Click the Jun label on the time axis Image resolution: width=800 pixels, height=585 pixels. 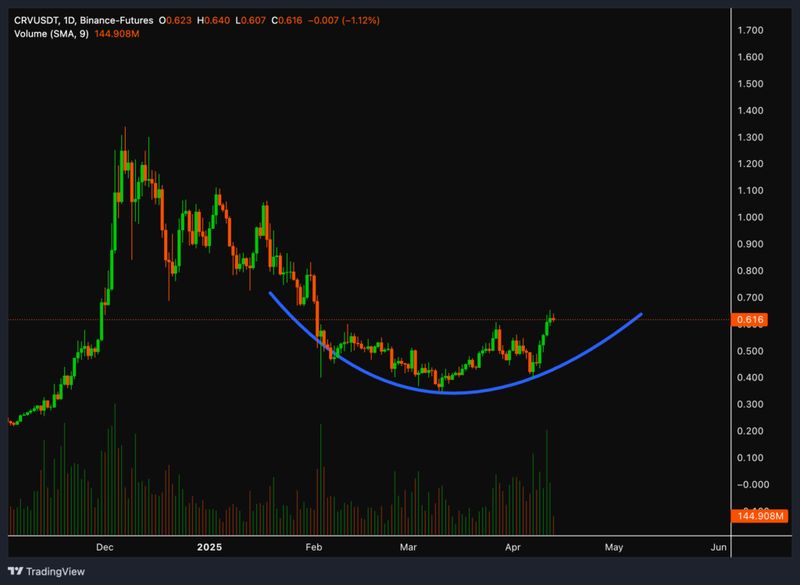coord(718,547)
